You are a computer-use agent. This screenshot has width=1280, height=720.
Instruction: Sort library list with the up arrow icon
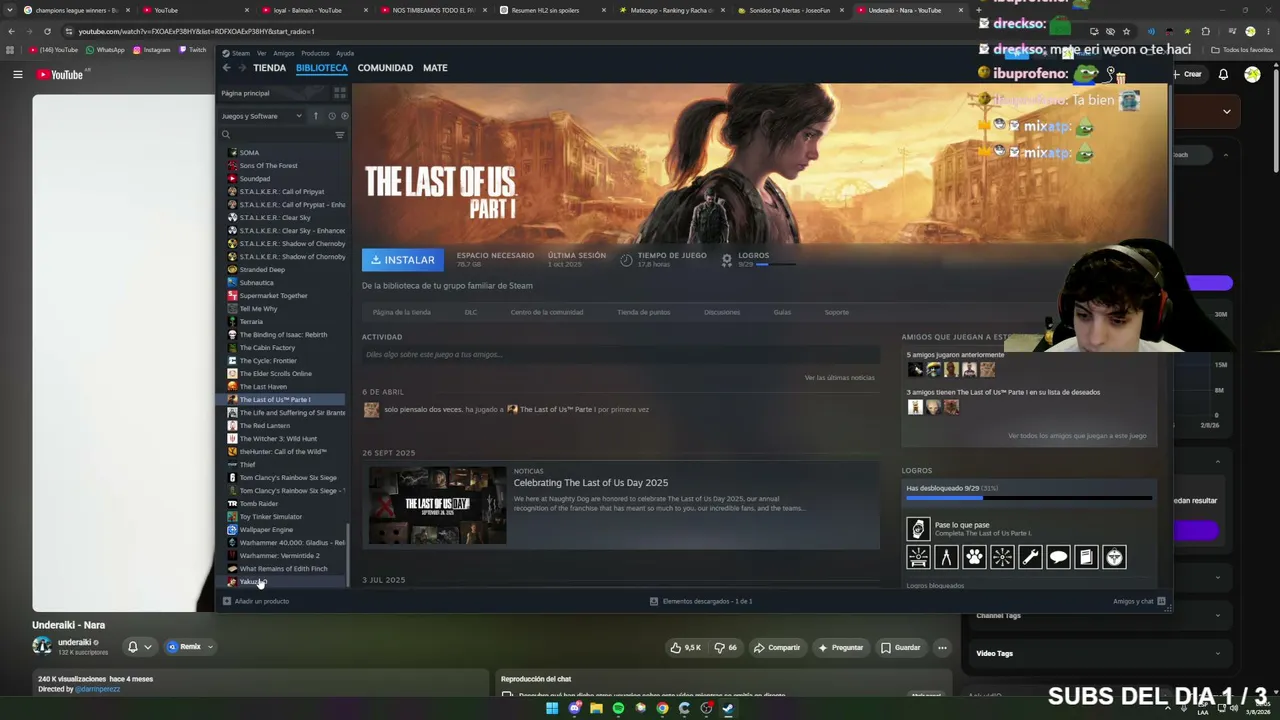point(315,116)
